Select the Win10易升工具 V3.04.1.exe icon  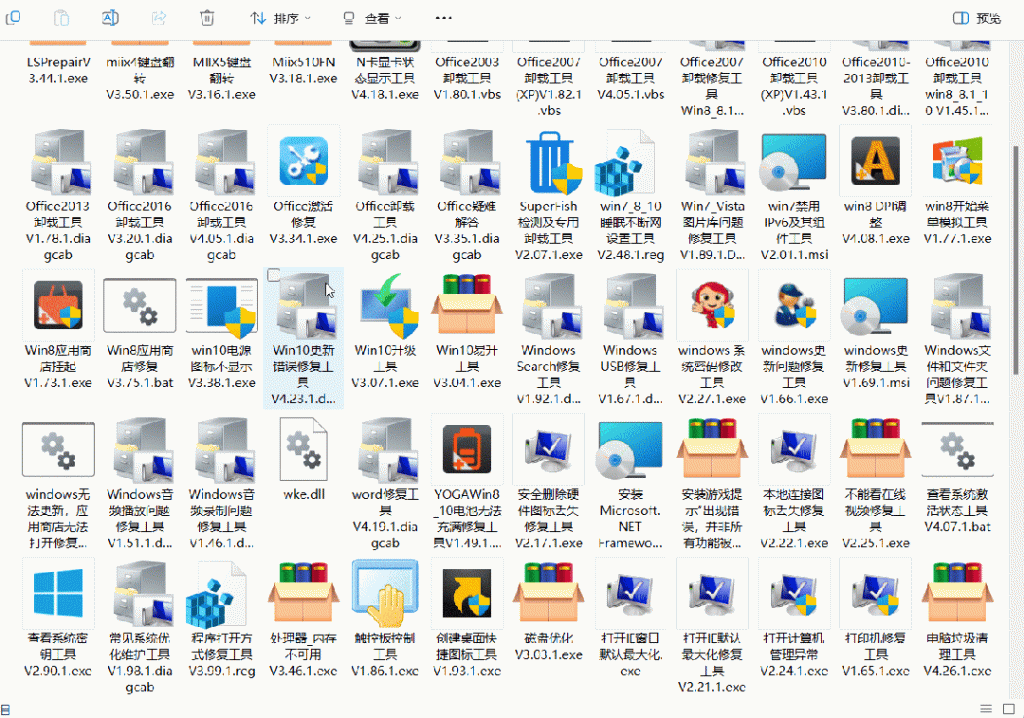[467, 304]
